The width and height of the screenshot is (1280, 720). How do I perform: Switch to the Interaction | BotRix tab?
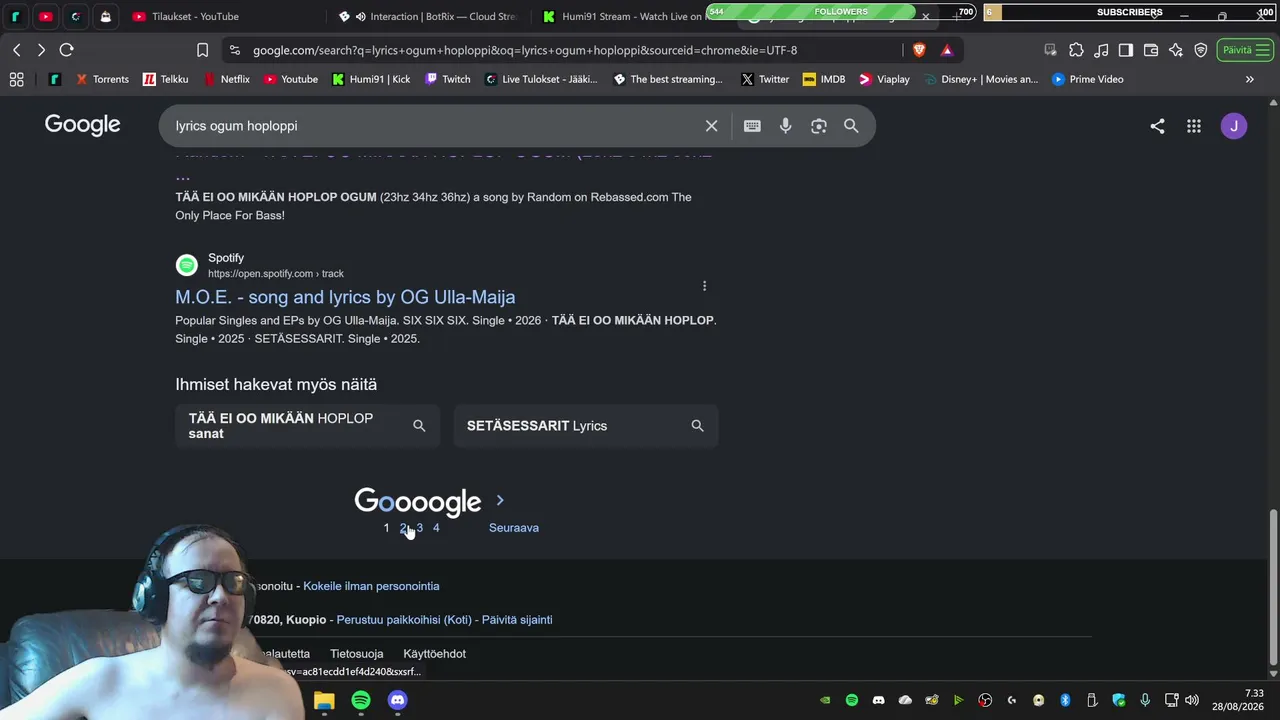pos(428,16)
